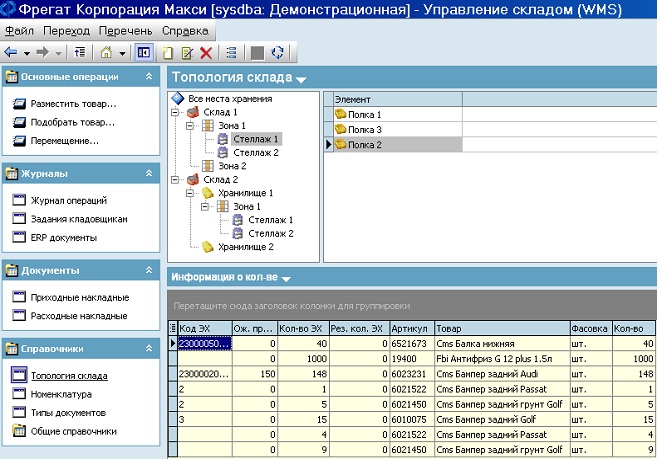Toggle the navigation panel toolbar button

pyautogui.click(x=144, y=53)
